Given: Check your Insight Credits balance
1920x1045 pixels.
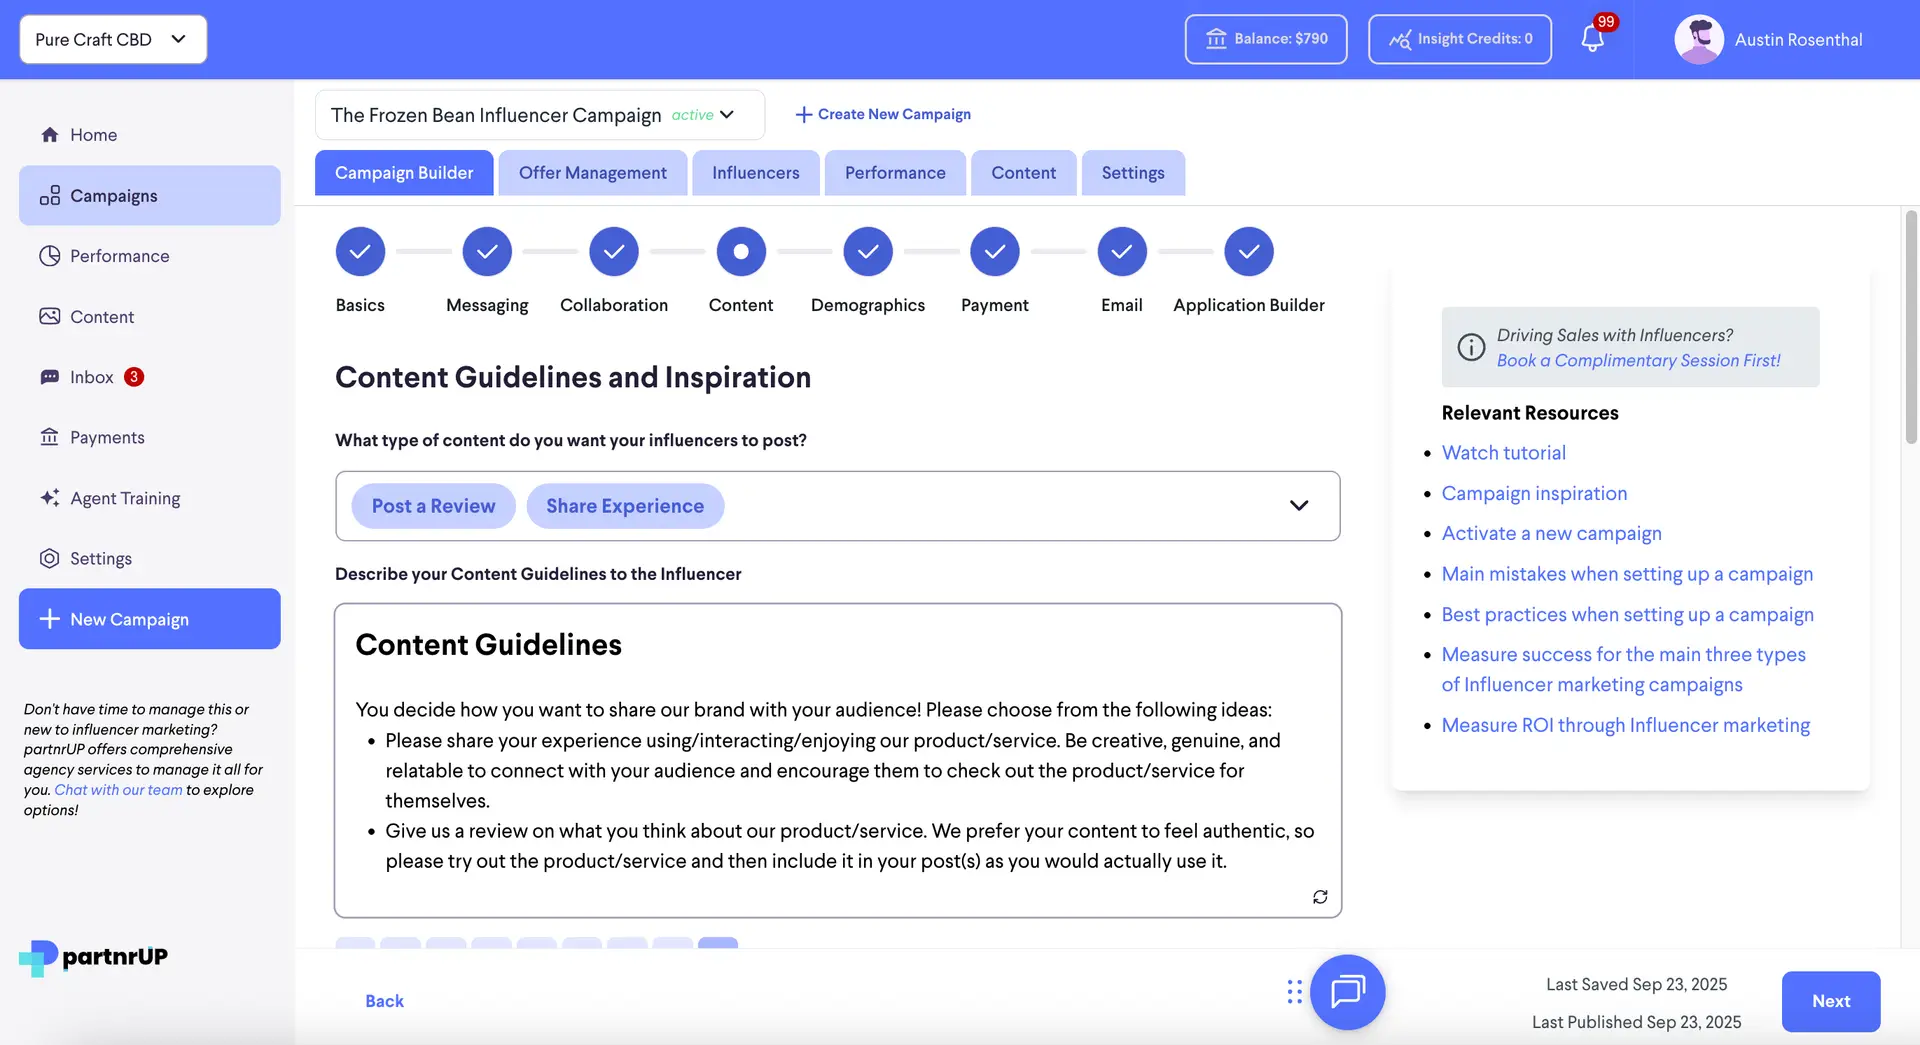Looking at the screenshot, I should pyautogui.click(x=1459, y=39).
